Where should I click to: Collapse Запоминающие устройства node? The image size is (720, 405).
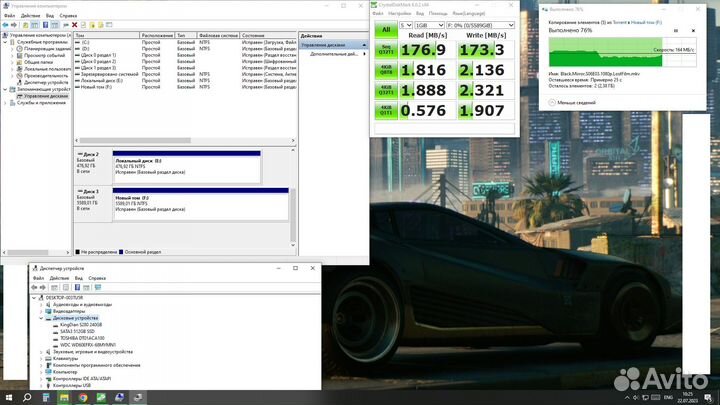coord(6,89)
